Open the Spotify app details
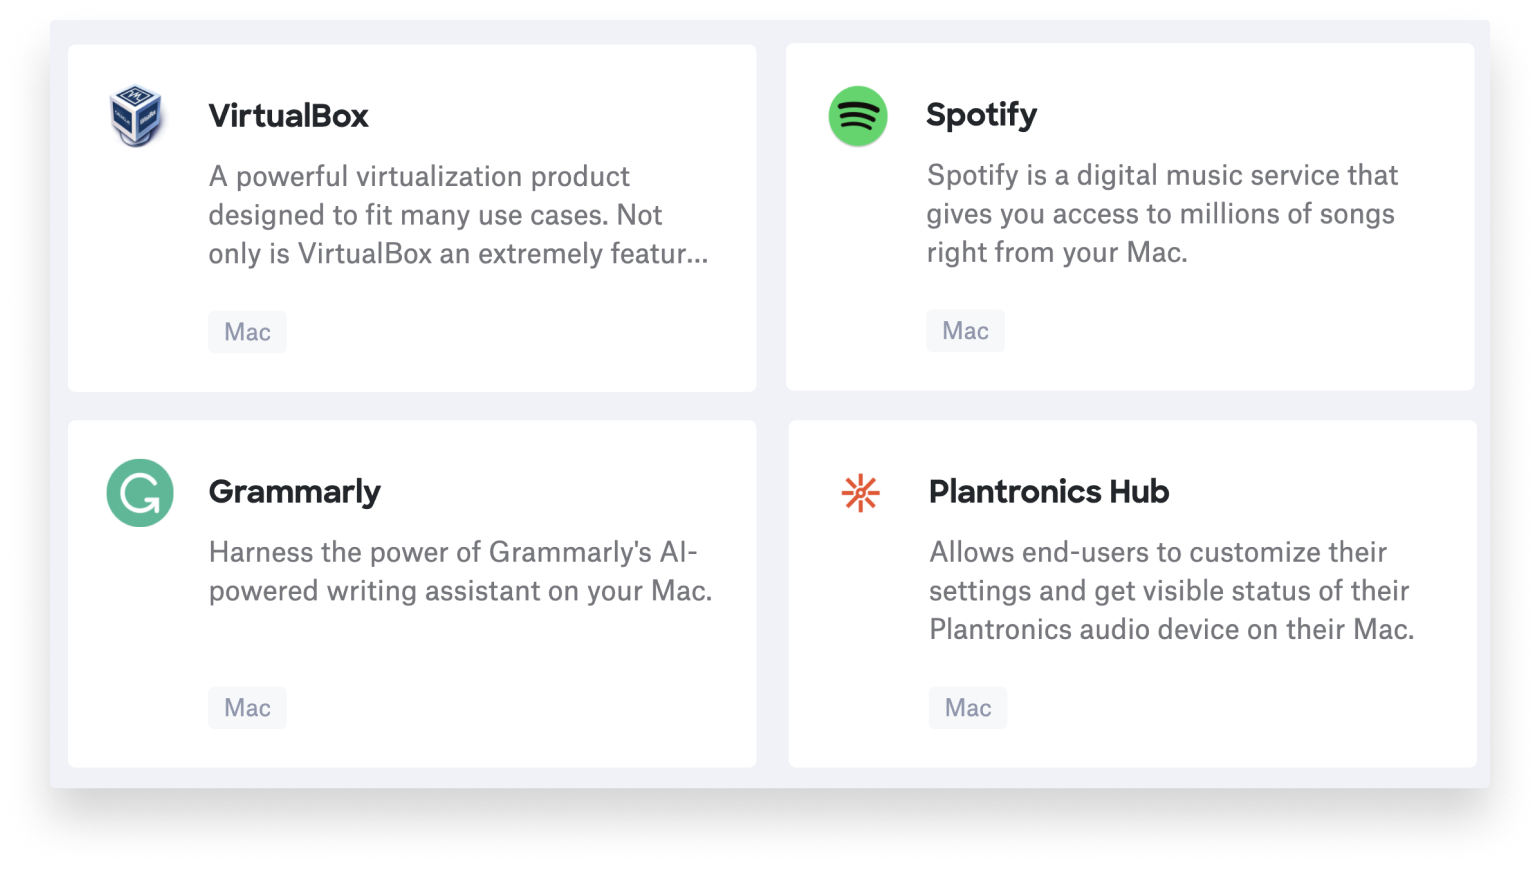The image size is (1540, 869). 982,114
